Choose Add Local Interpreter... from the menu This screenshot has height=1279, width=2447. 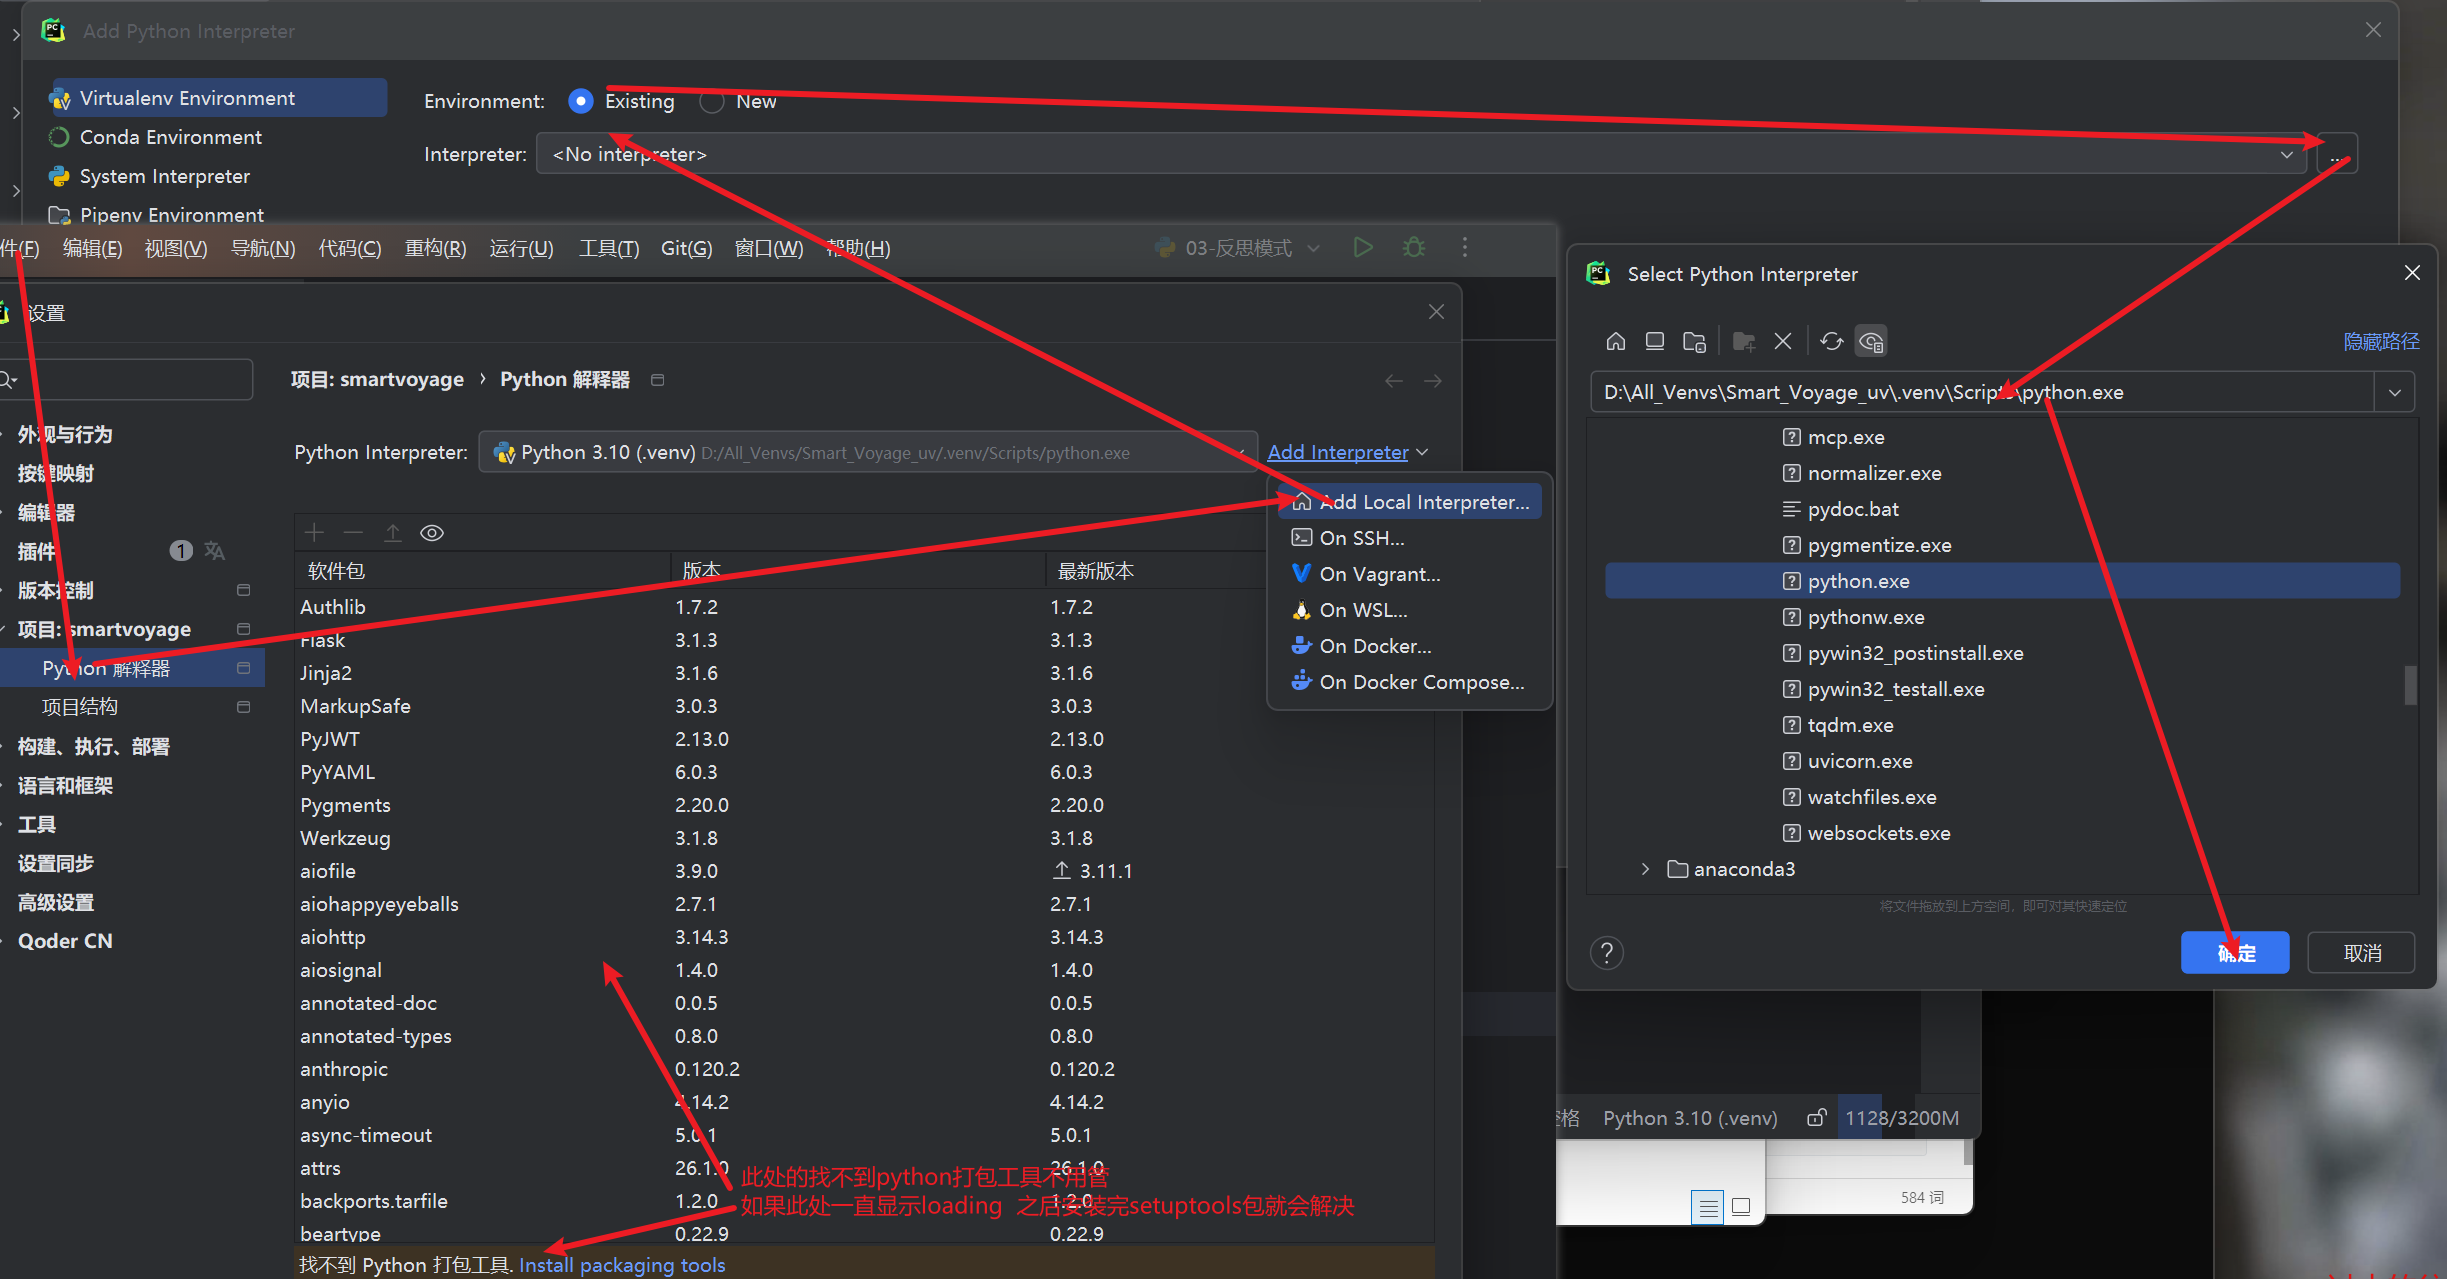pos(1409,502)
